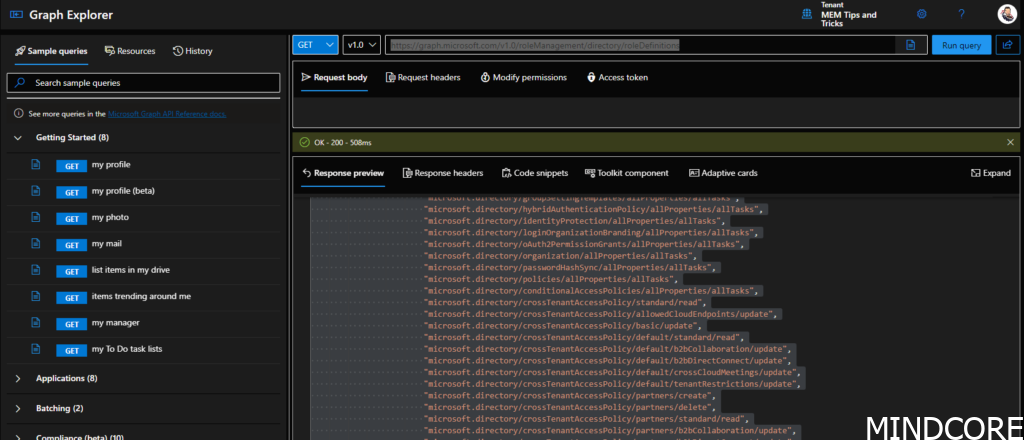Open the document icon for list items in my drive
The width and height of the screenshot is (1024, 440).
click(37, 270)
